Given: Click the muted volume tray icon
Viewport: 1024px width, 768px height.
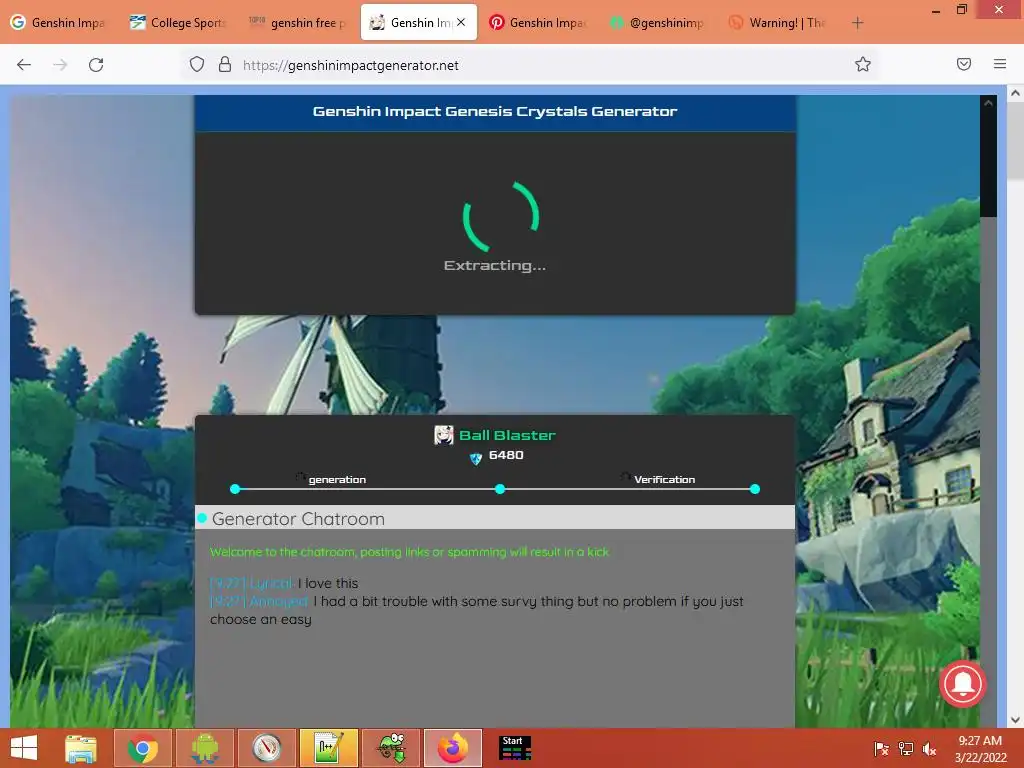Looking at the screenshot, I should [x=929, y=749].
